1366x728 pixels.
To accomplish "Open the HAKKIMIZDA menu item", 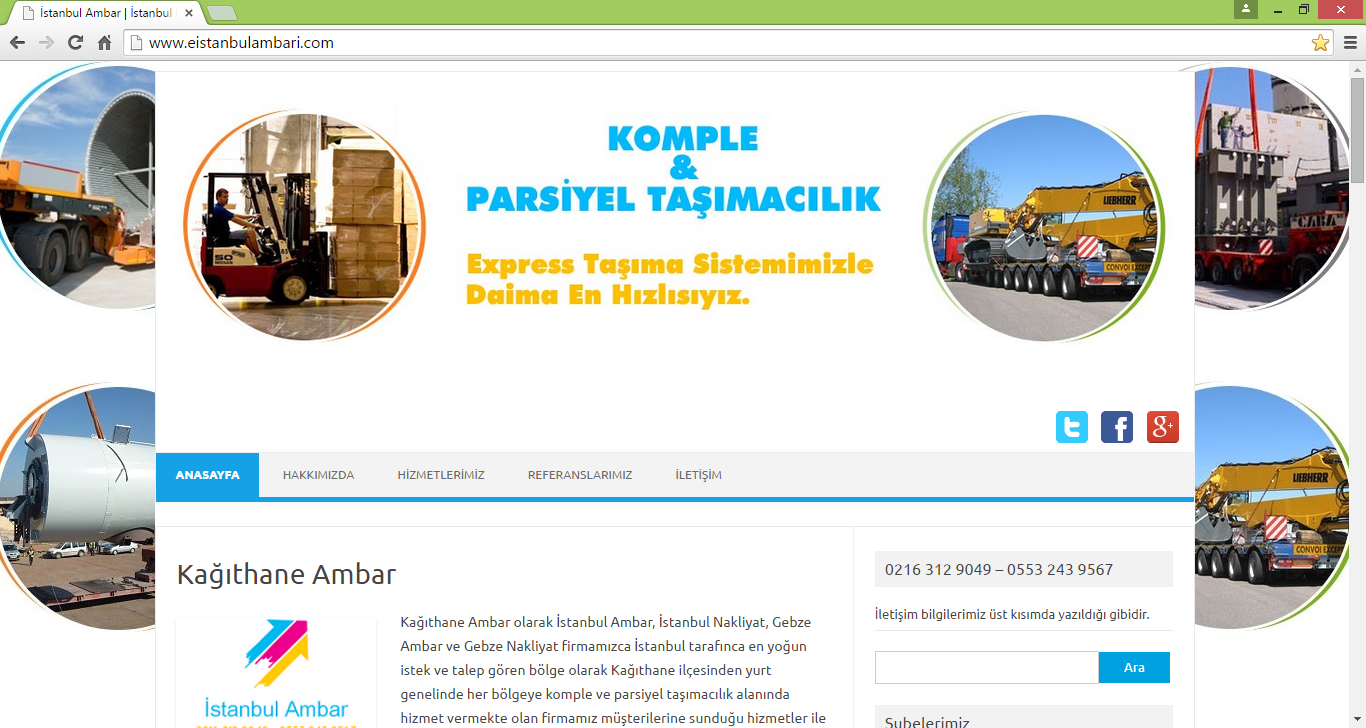I will pyautogui.click(x=318, y=475).
